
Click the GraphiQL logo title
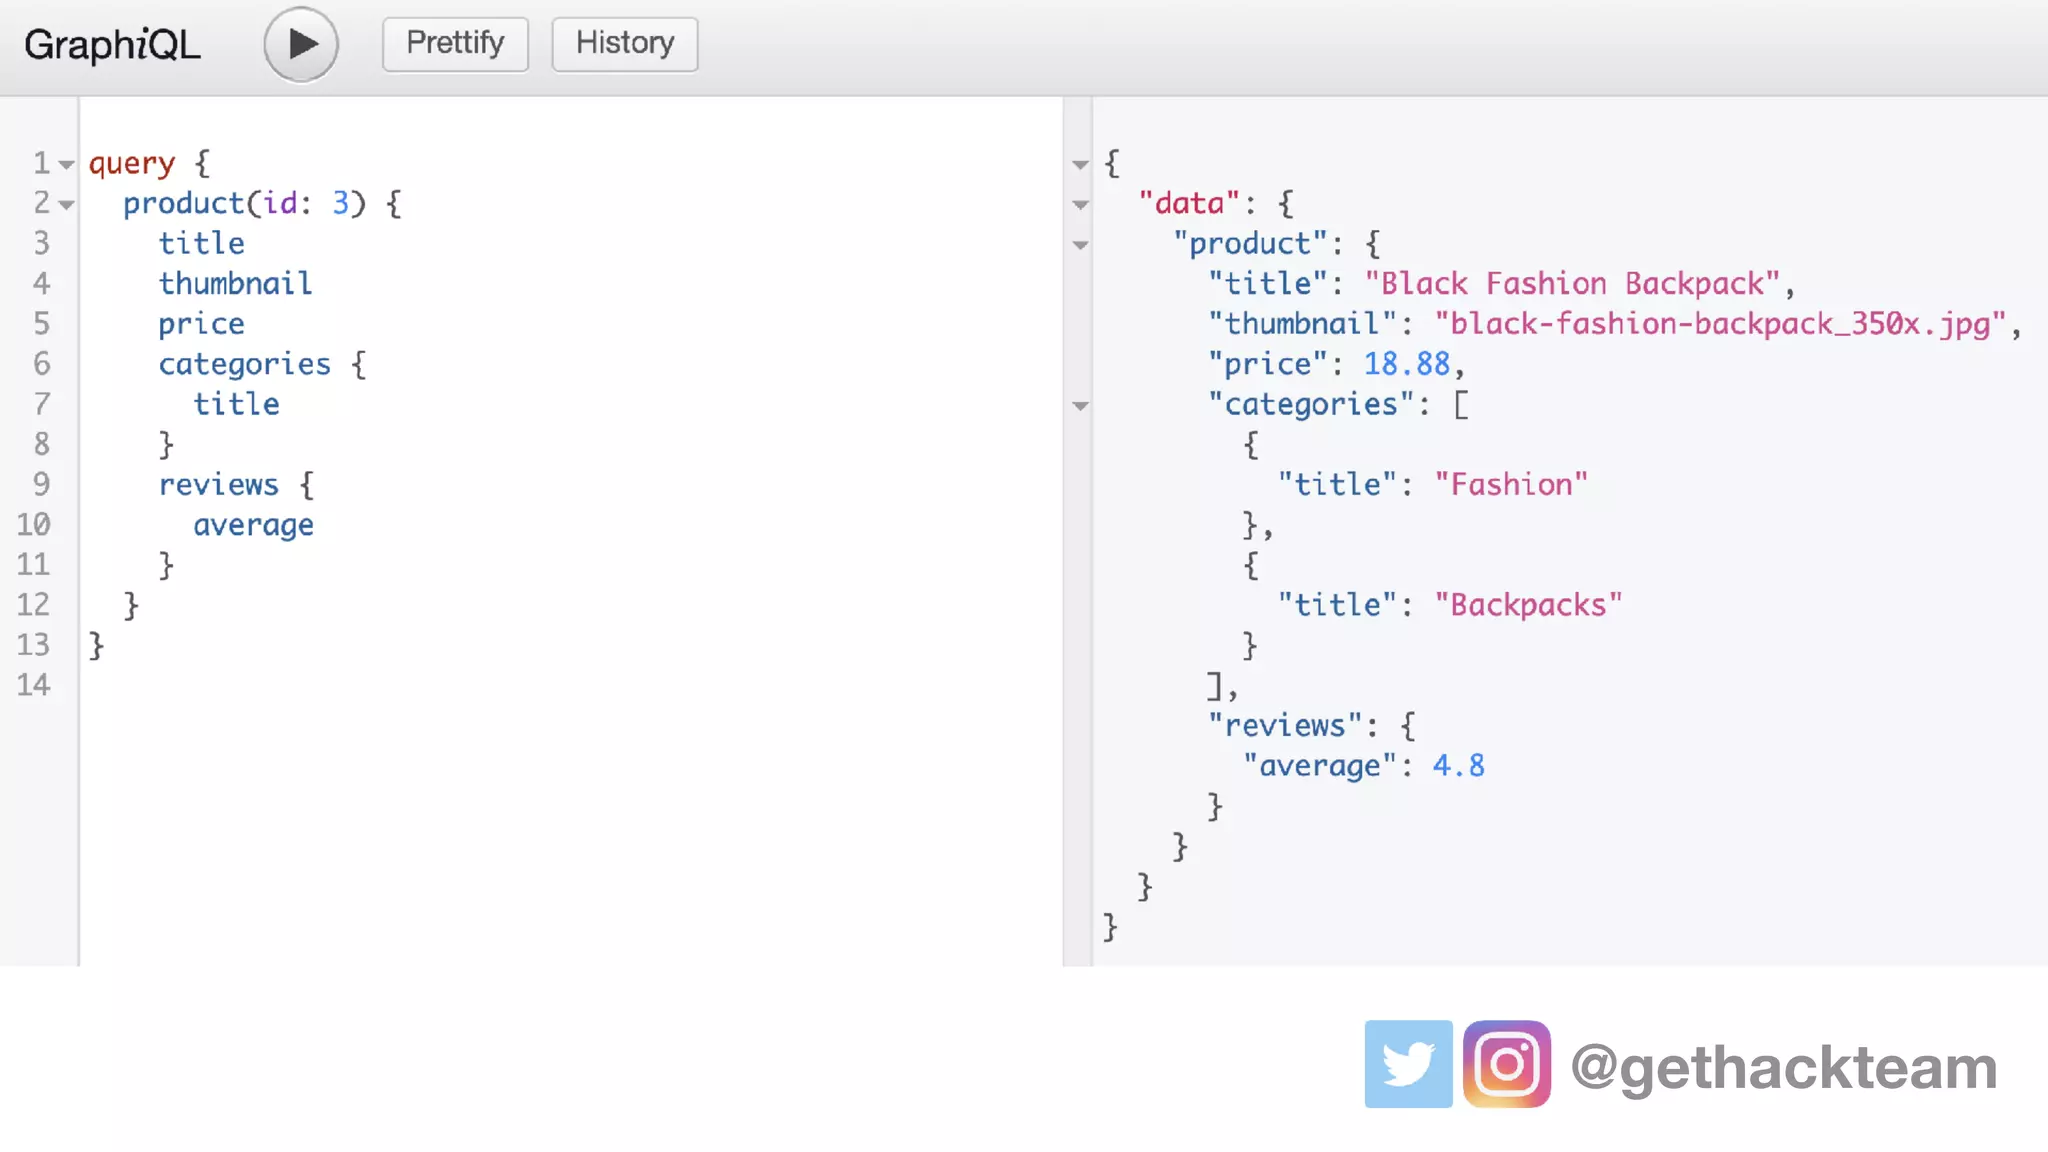112,44
